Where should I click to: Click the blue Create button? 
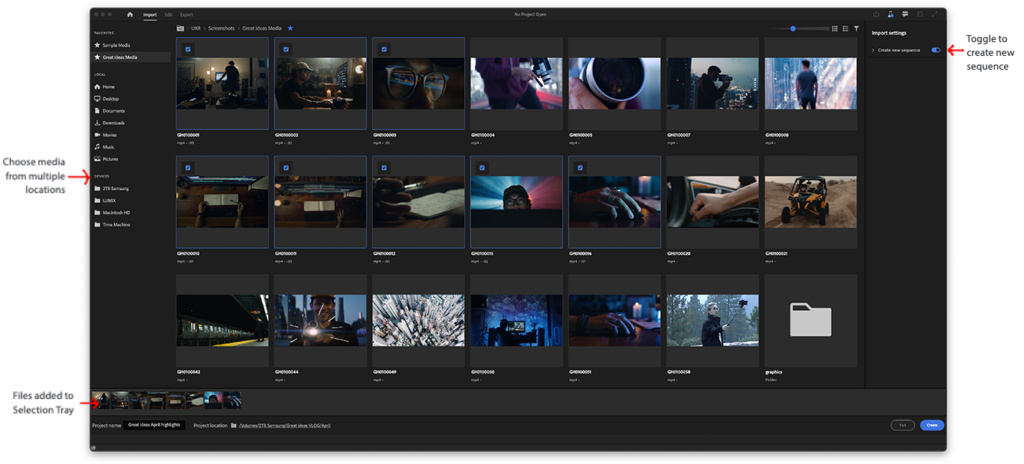932,425
